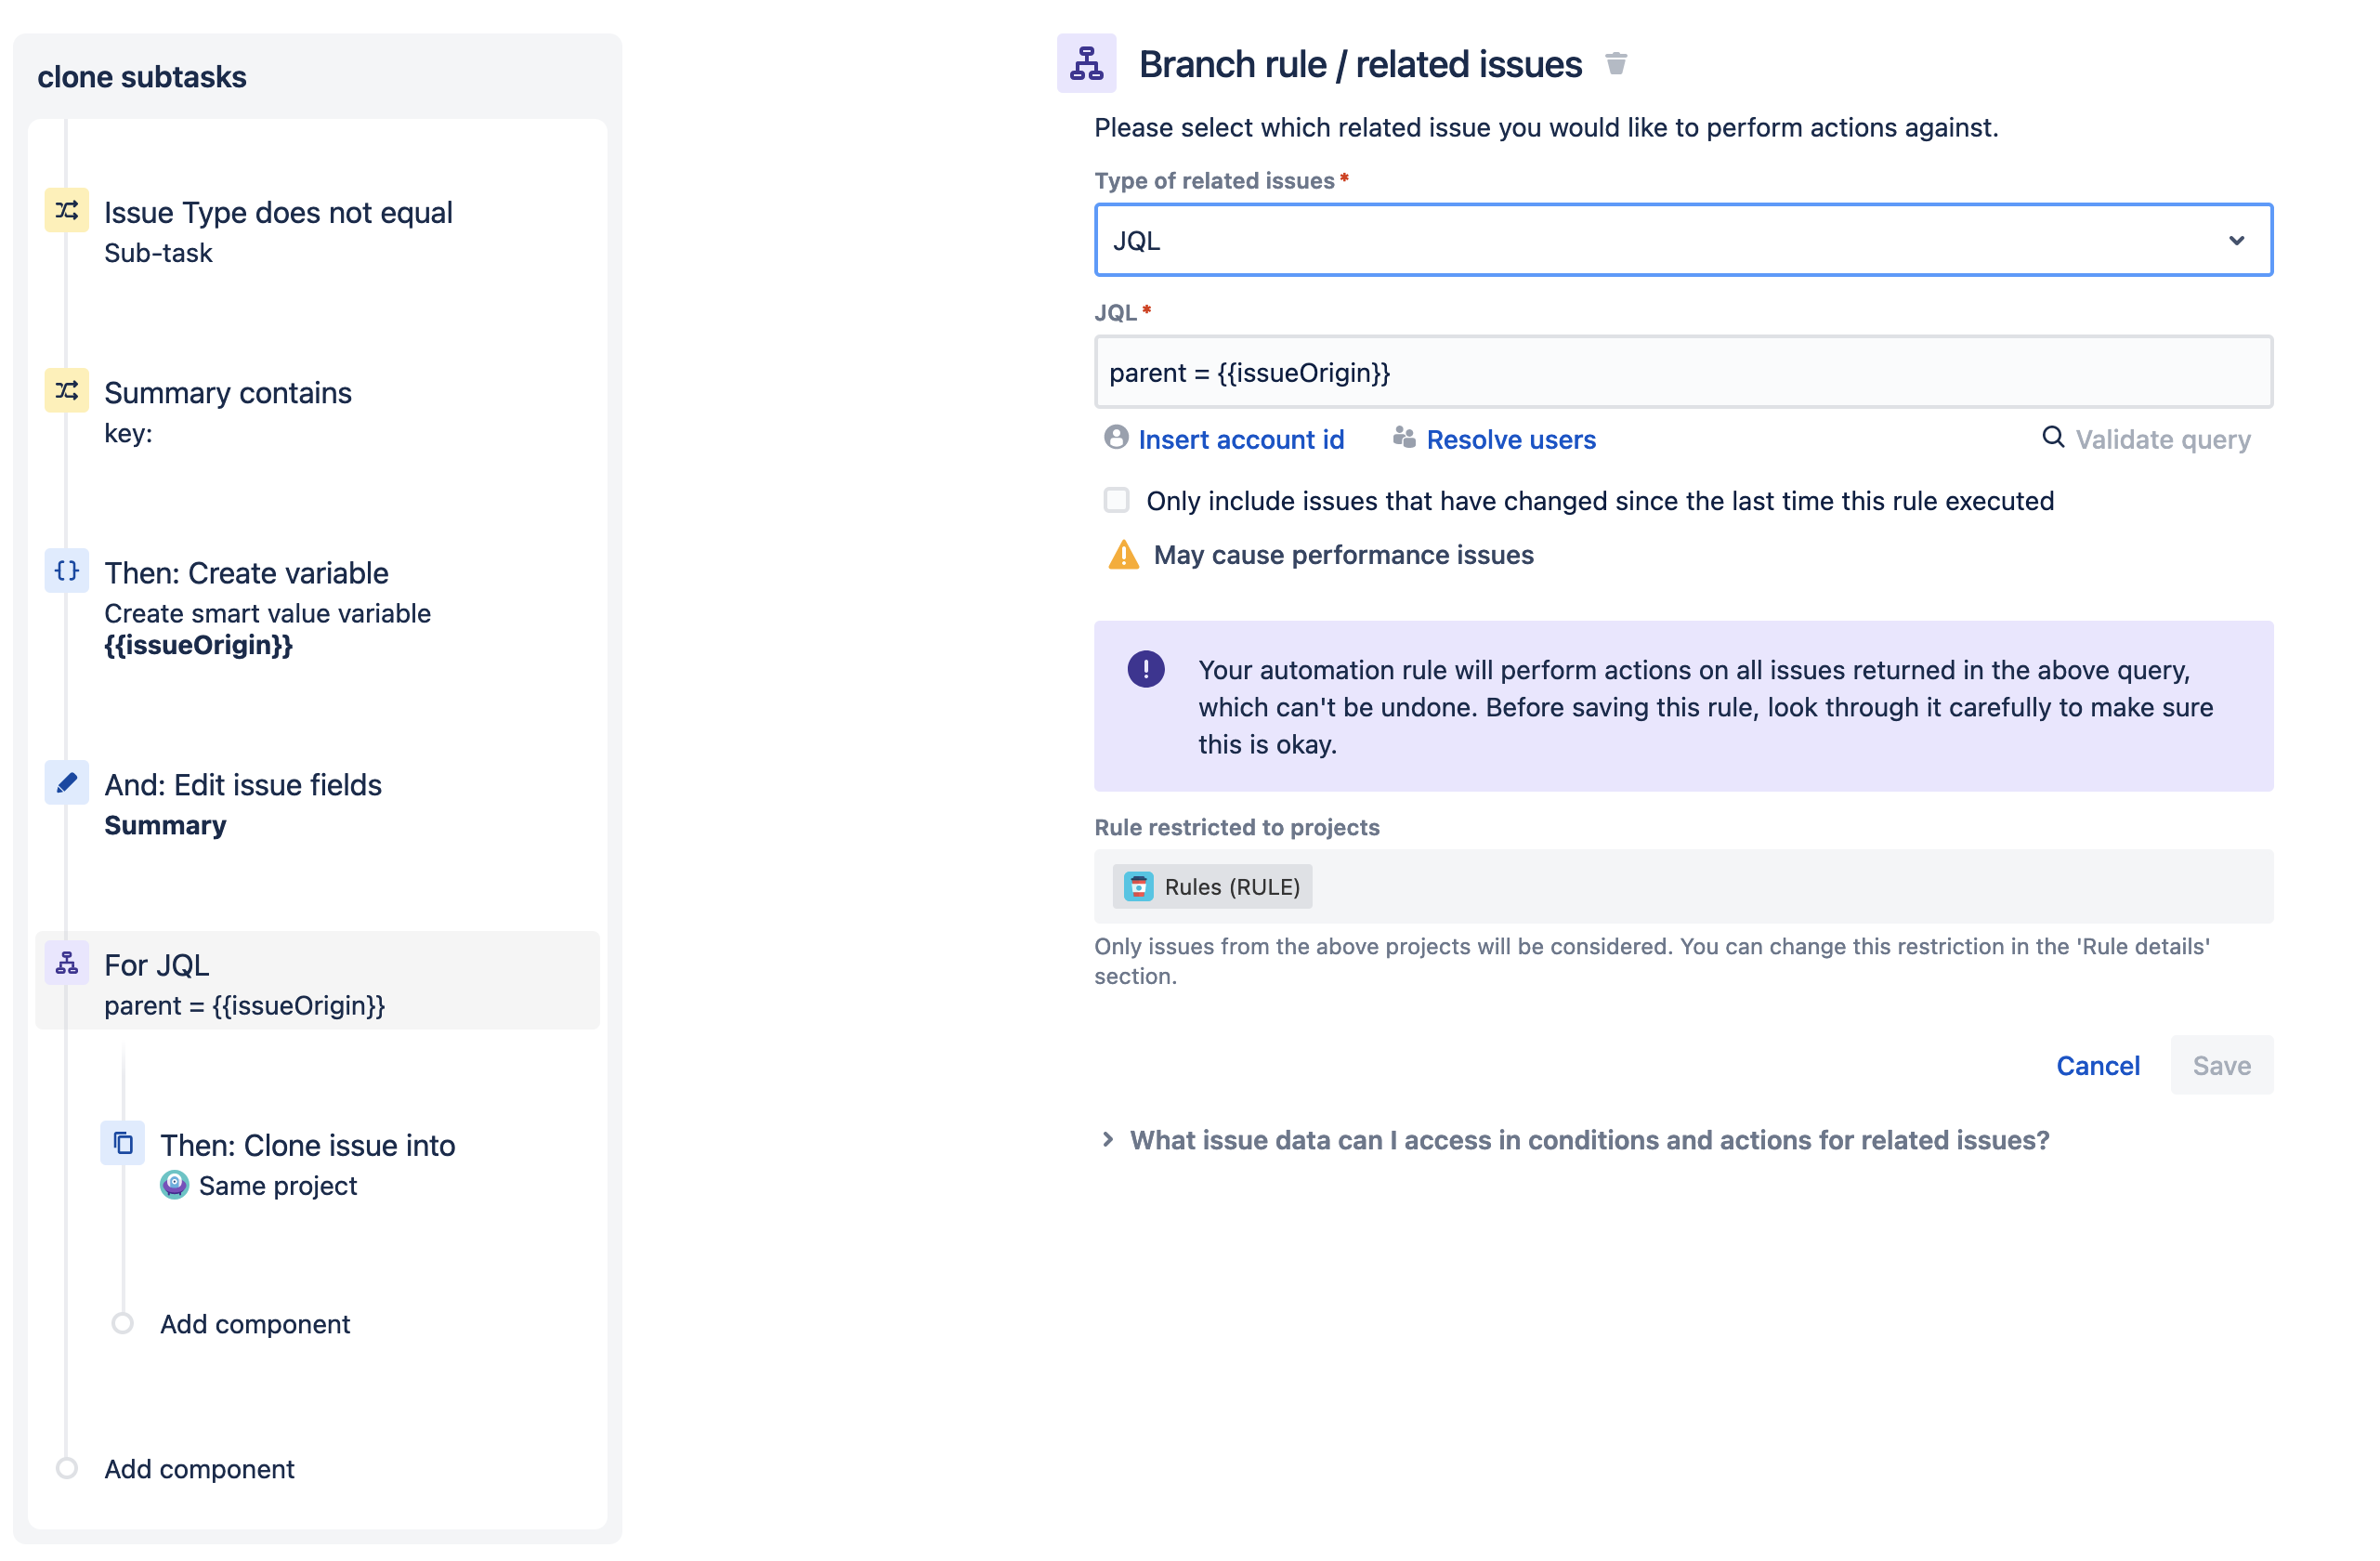Click the Insert account id person icon

(x=1116, y=438)
